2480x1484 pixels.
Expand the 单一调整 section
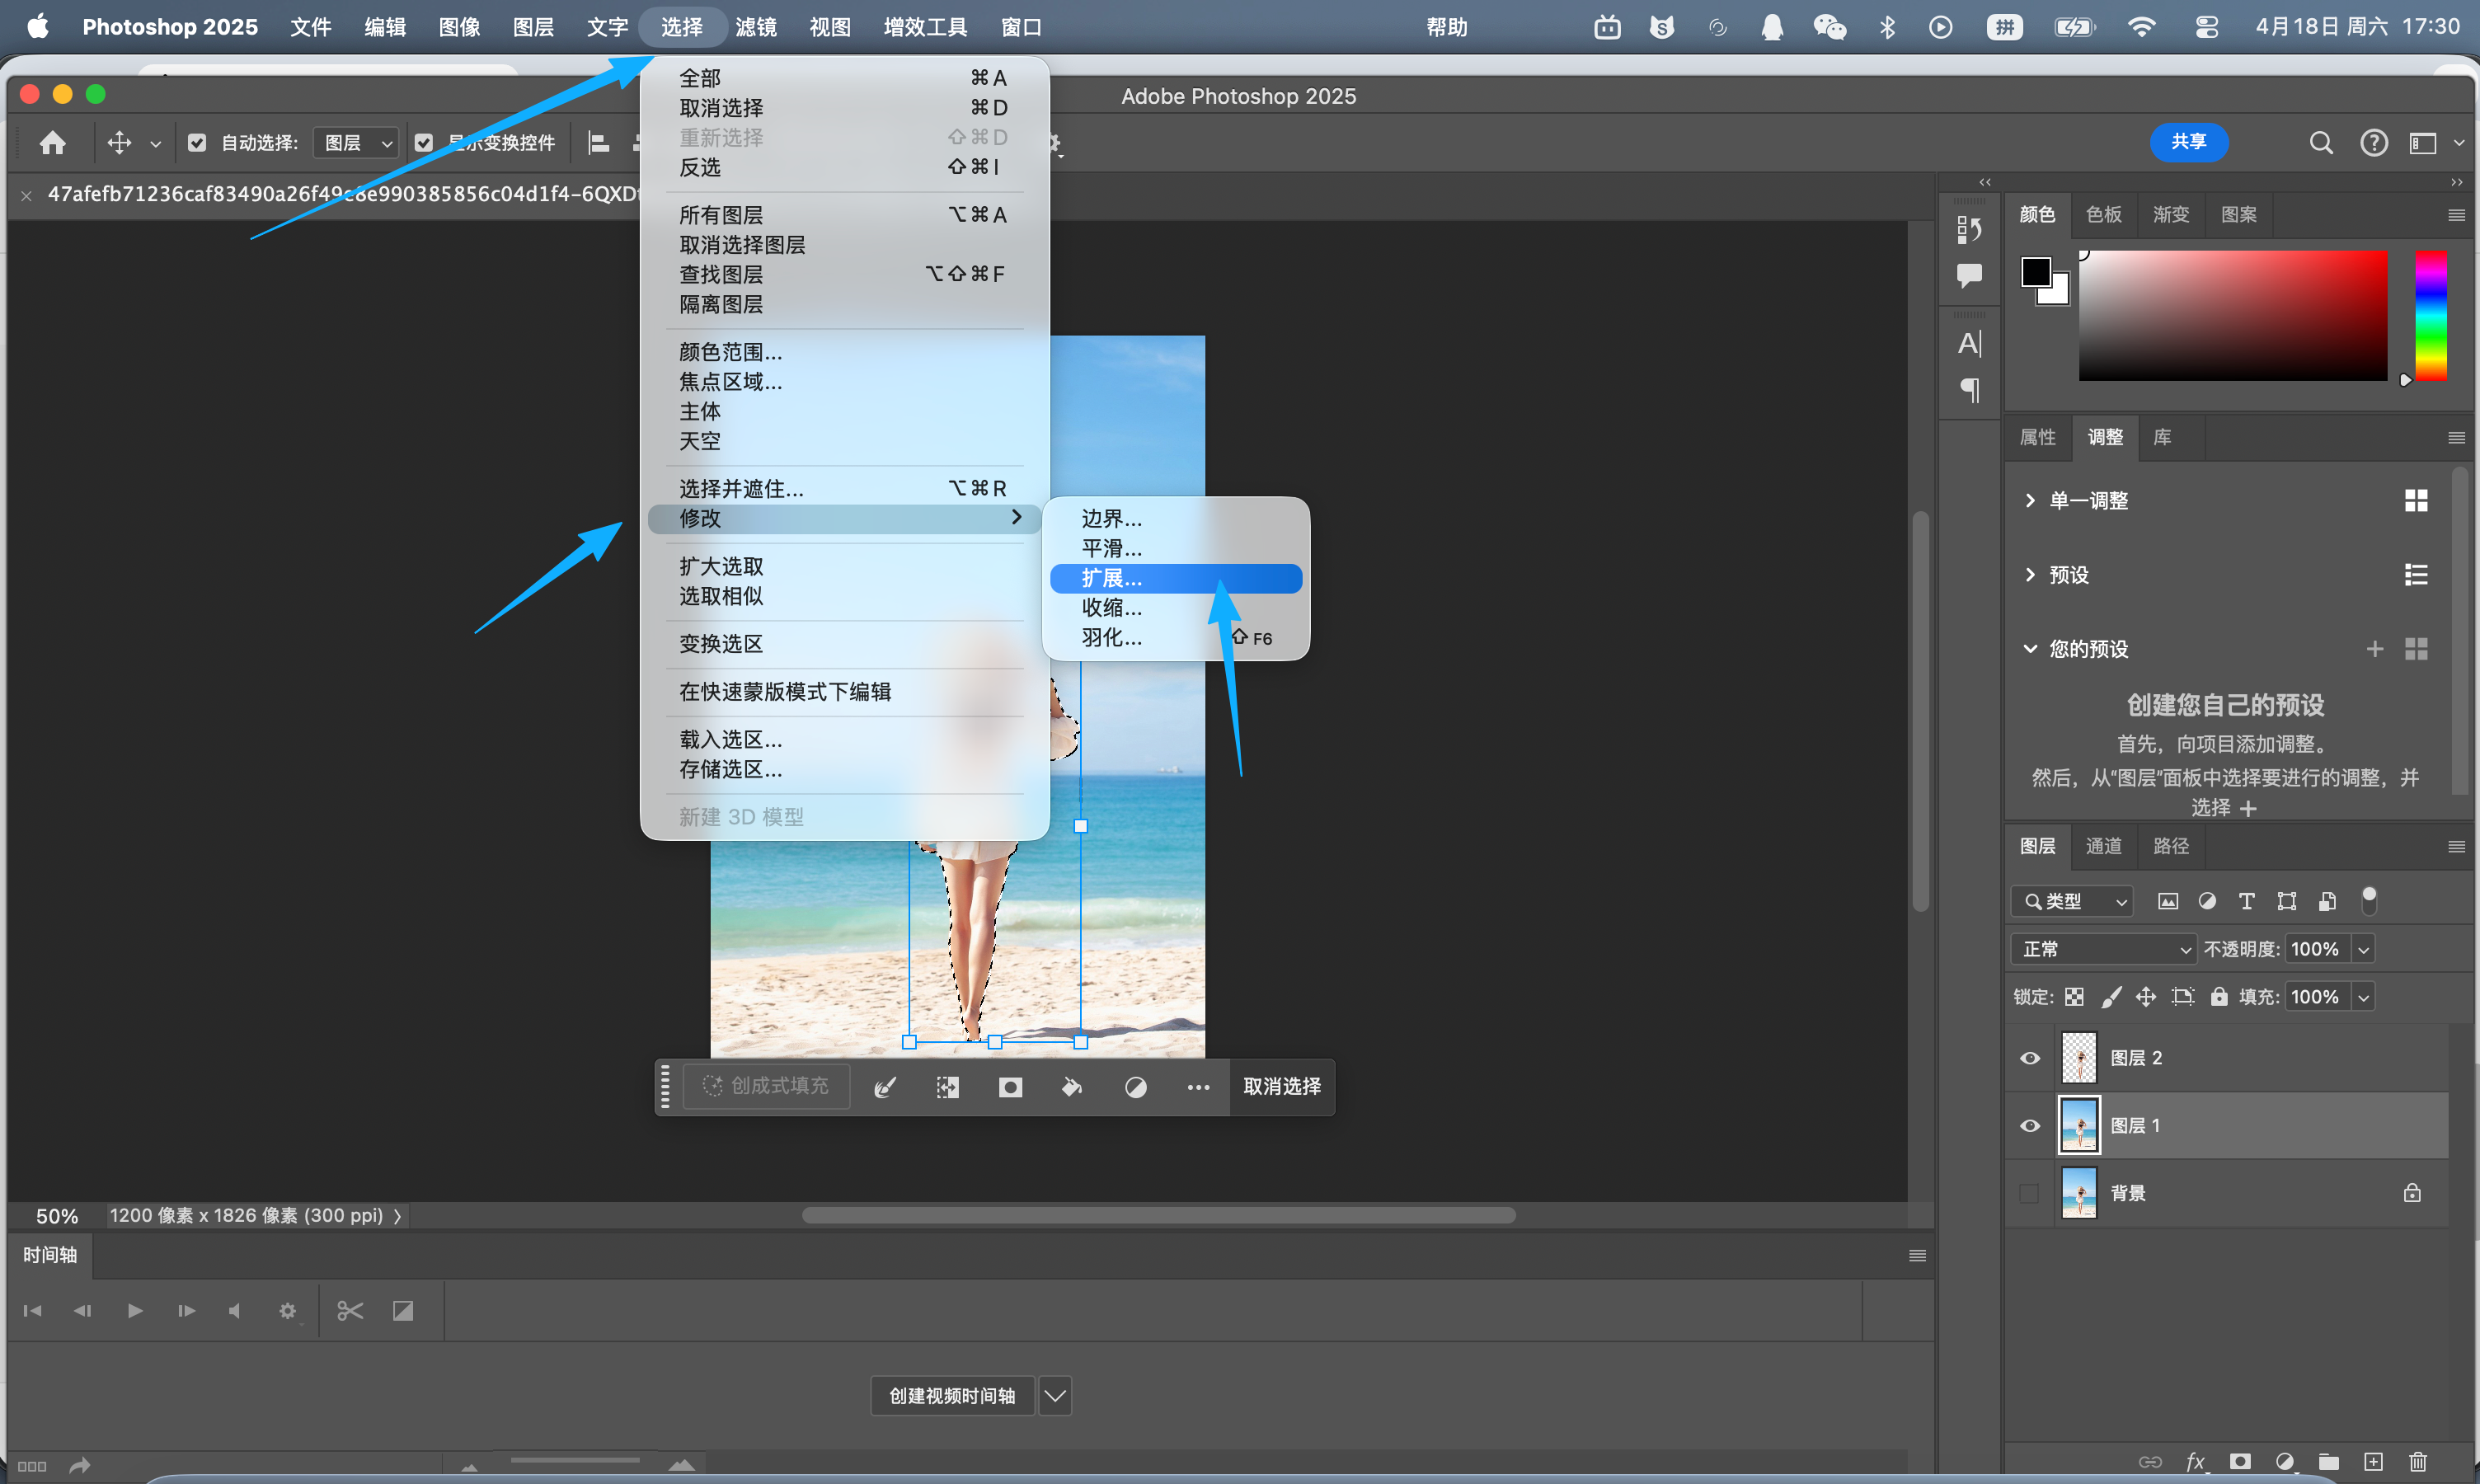[x=2030, y=500]
